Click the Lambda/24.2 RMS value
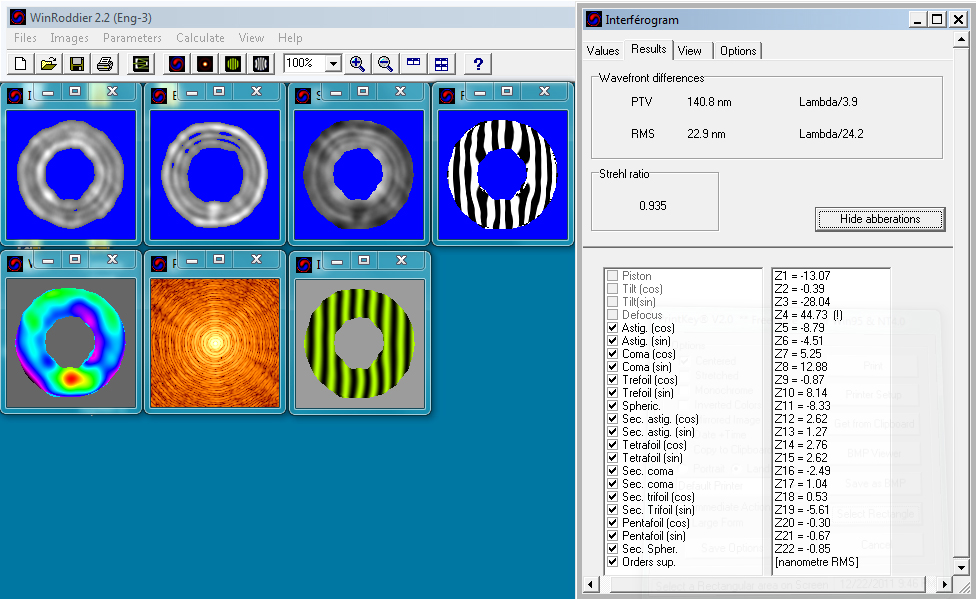 point(831,134)
